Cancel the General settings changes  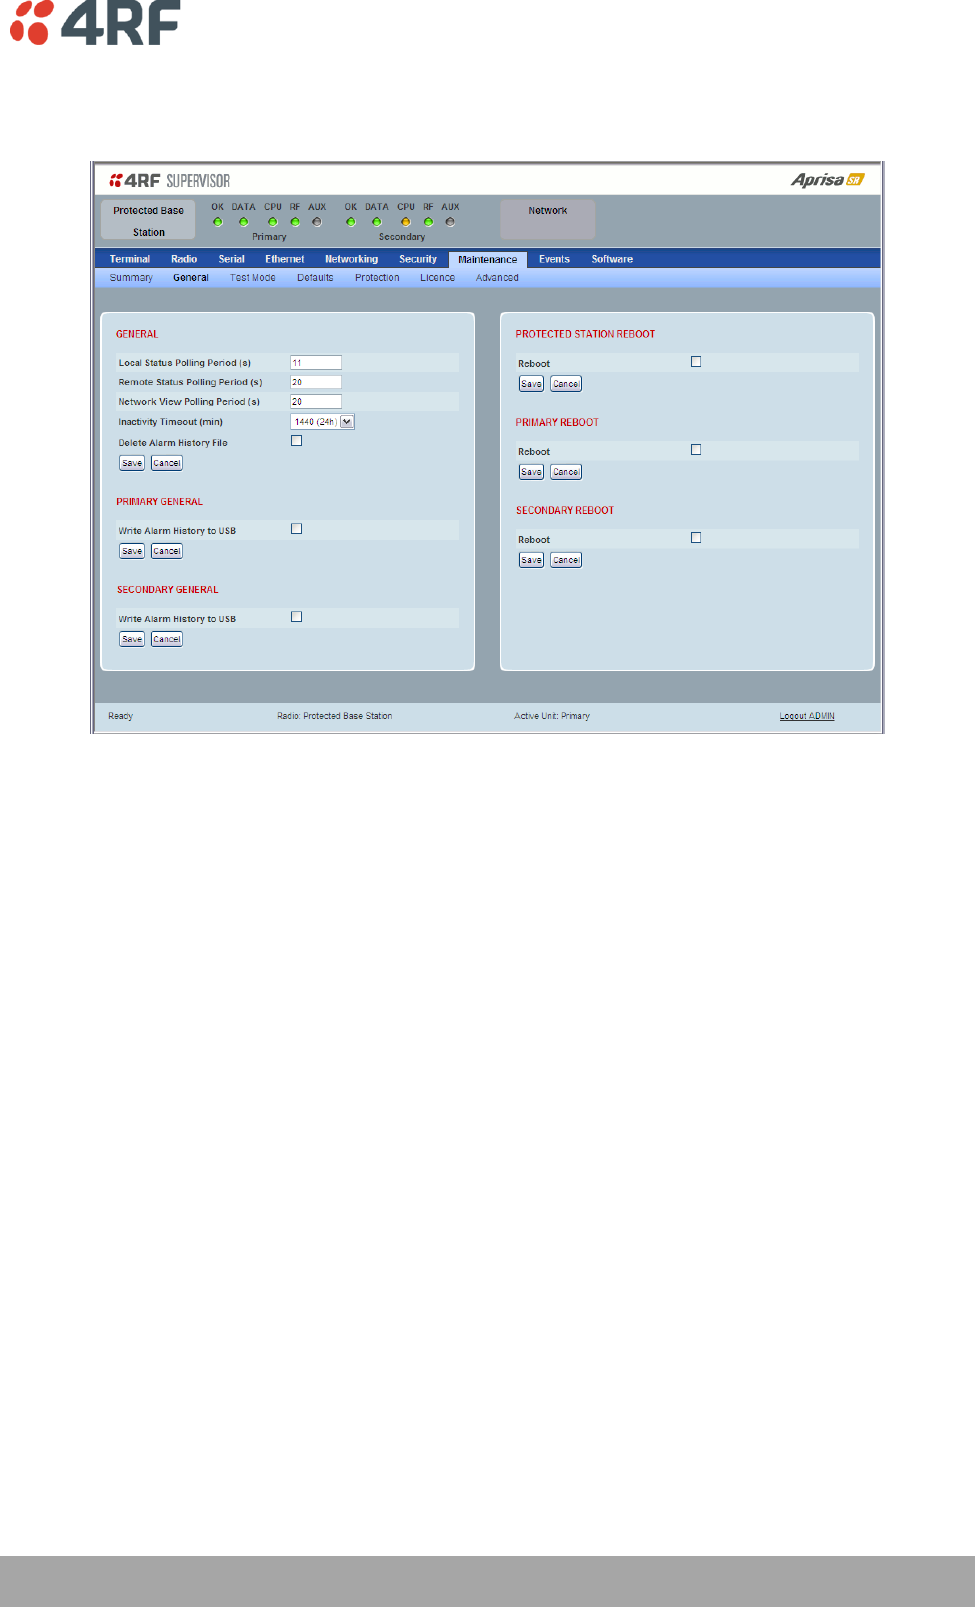tap(167, 463)
